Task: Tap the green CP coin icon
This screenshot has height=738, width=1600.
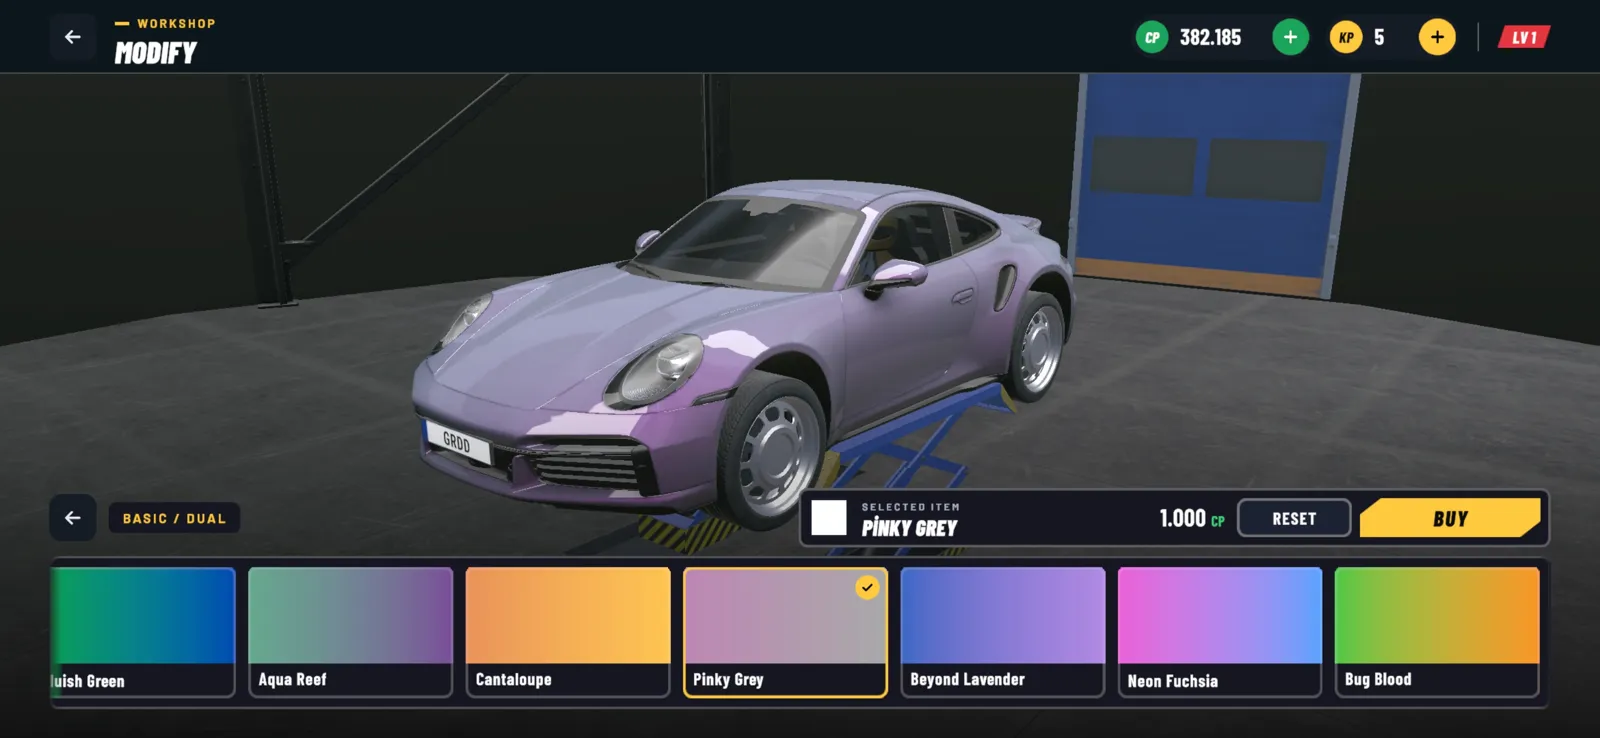Action: tap(1152, 37)
